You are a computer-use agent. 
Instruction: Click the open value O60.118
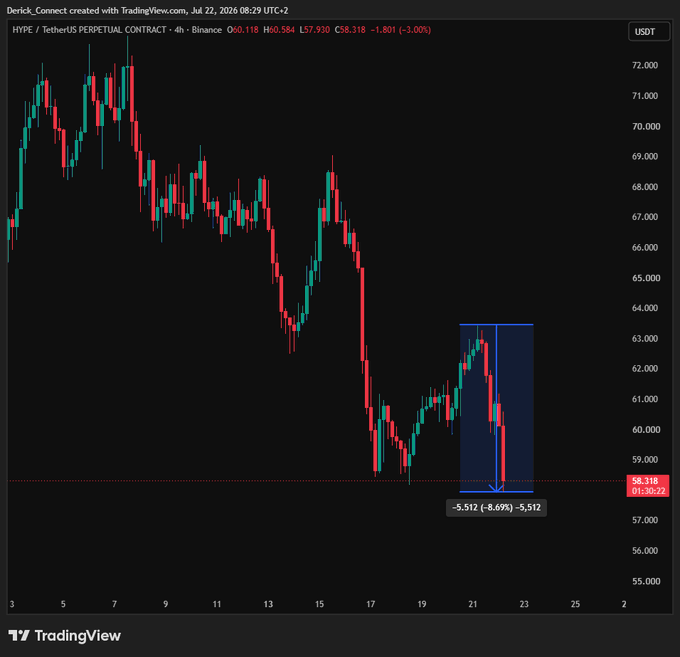click(x=242, y=30)
